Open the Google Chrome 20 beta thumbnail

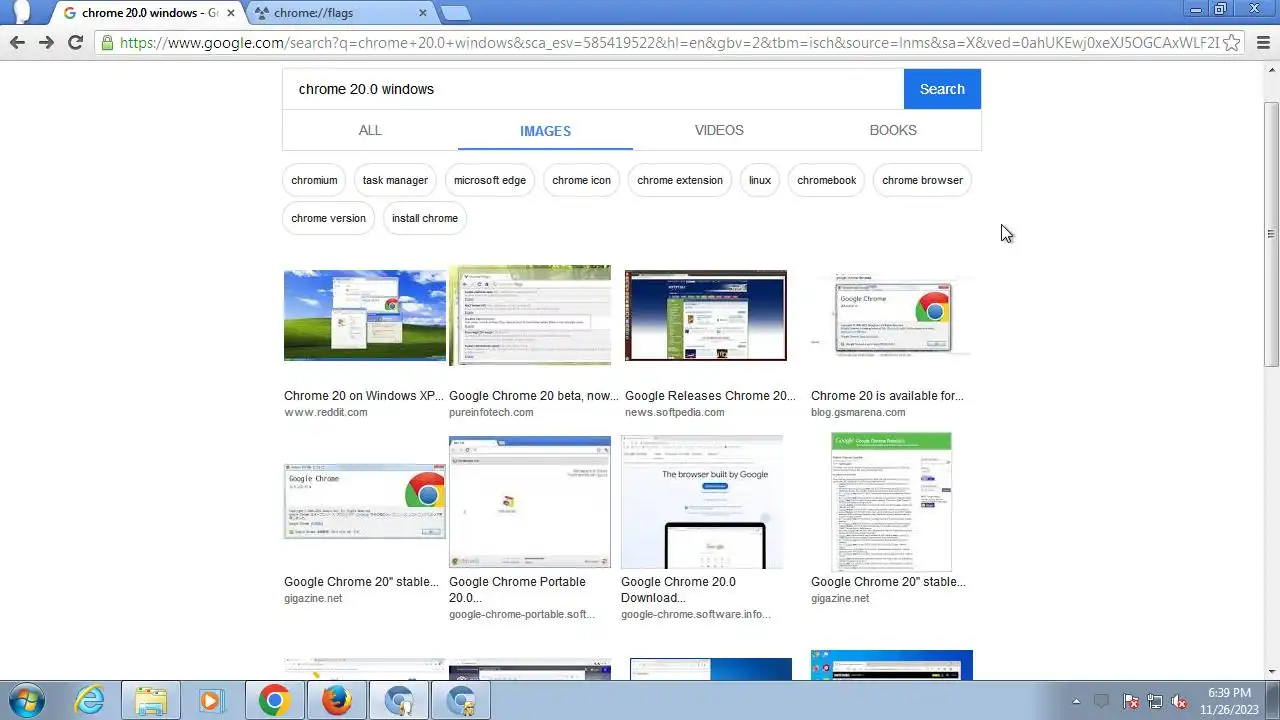[x=530, y=315]
